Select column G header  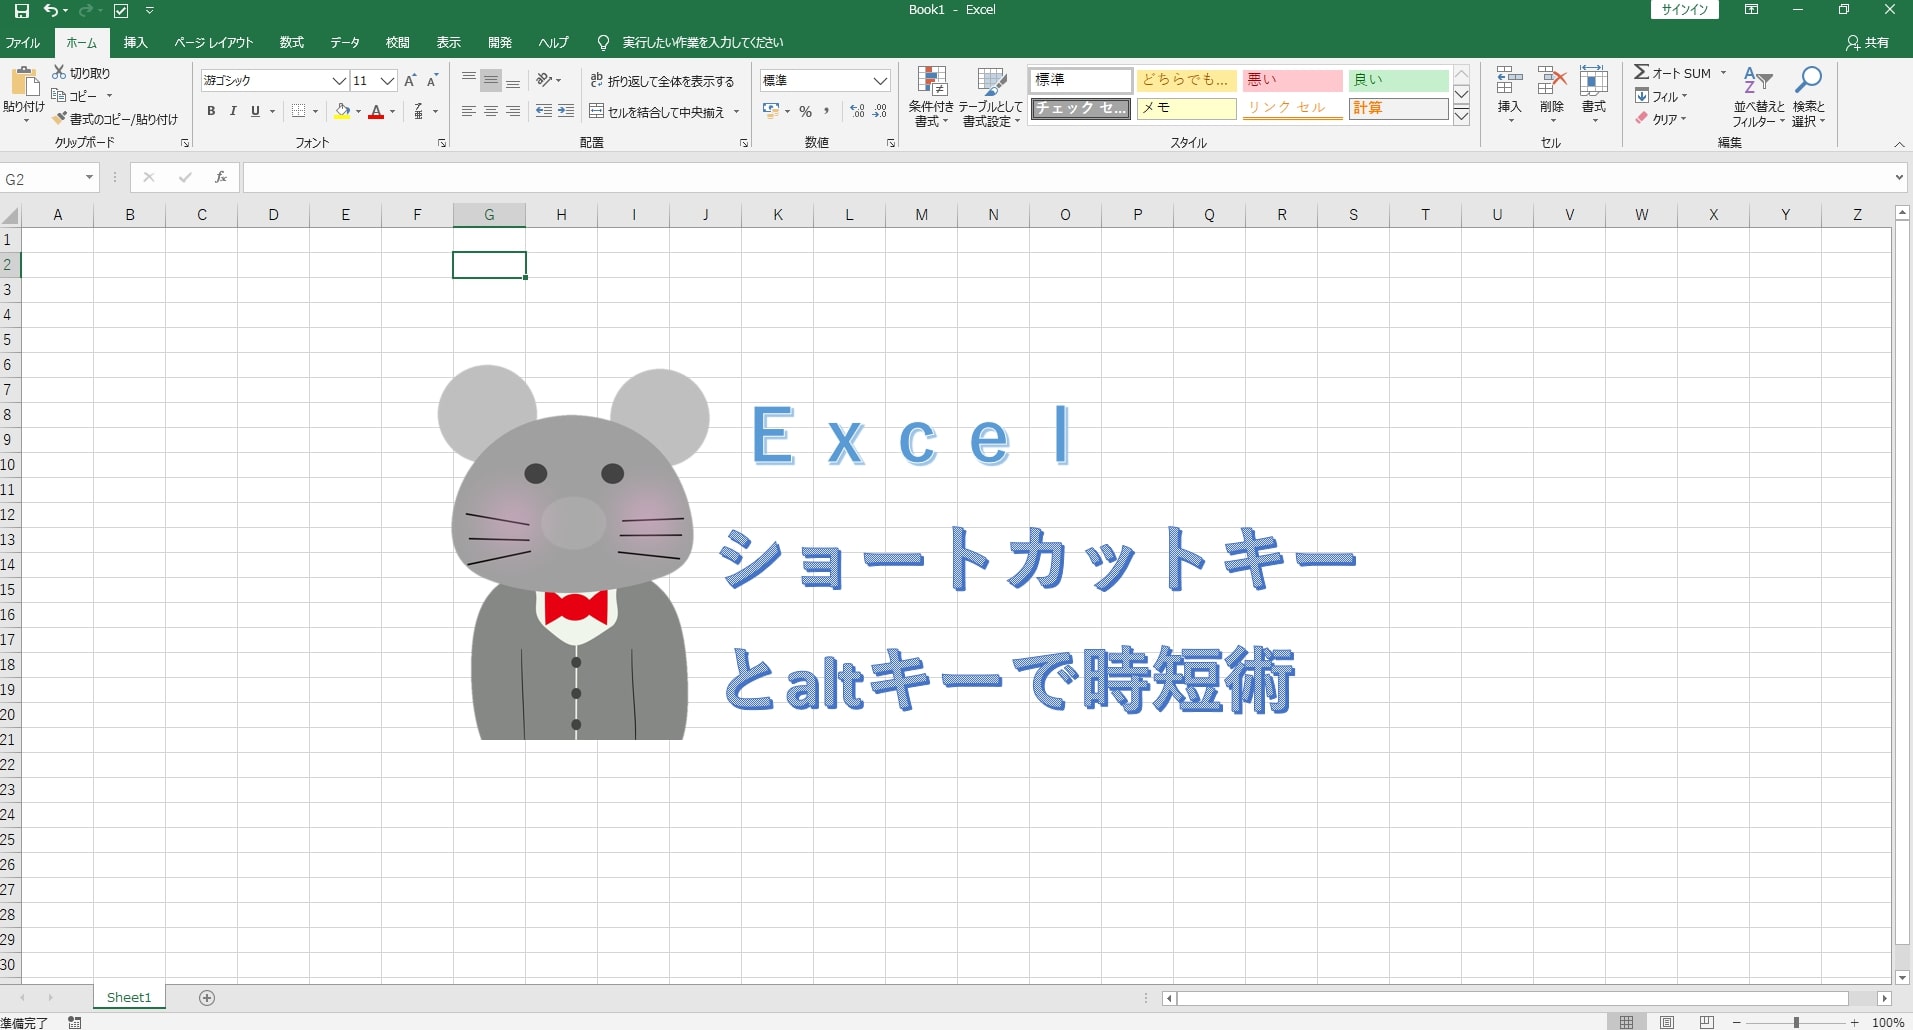click(489, 214)
